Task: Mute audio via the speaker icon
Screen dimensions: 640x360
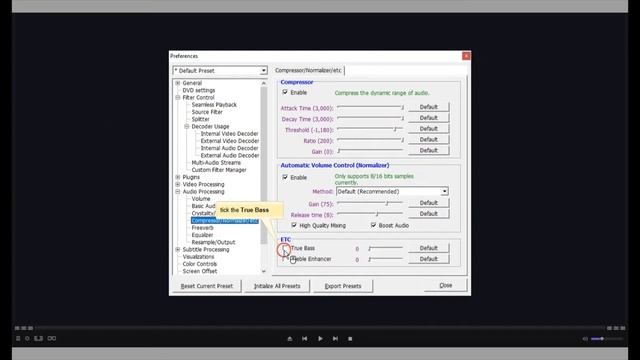Action: pos(585,339)
